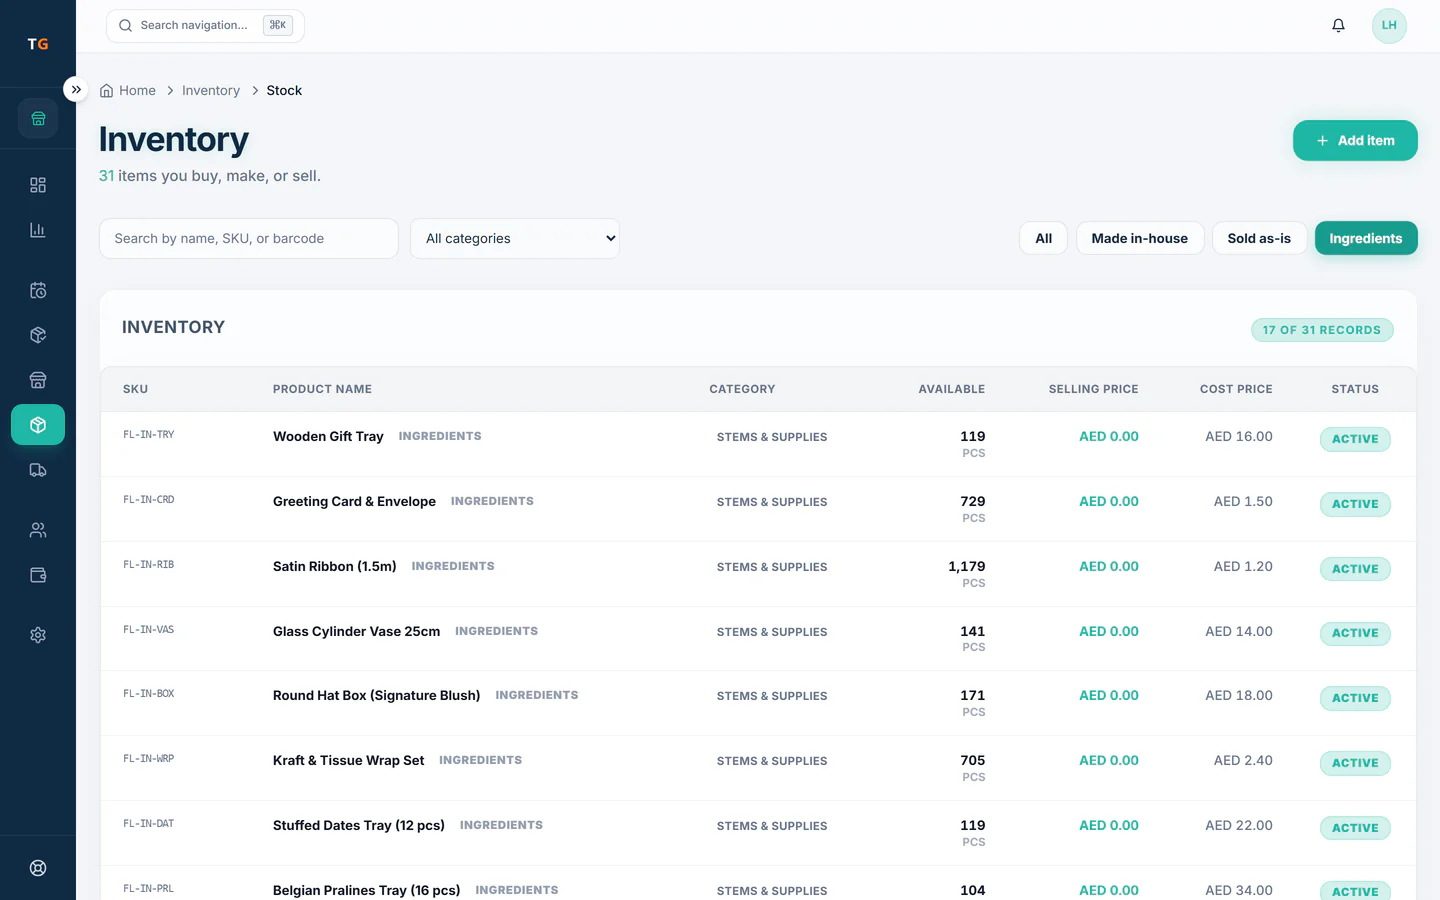
Task: Open the wallet icon in the sidebar
Action: 38,575
